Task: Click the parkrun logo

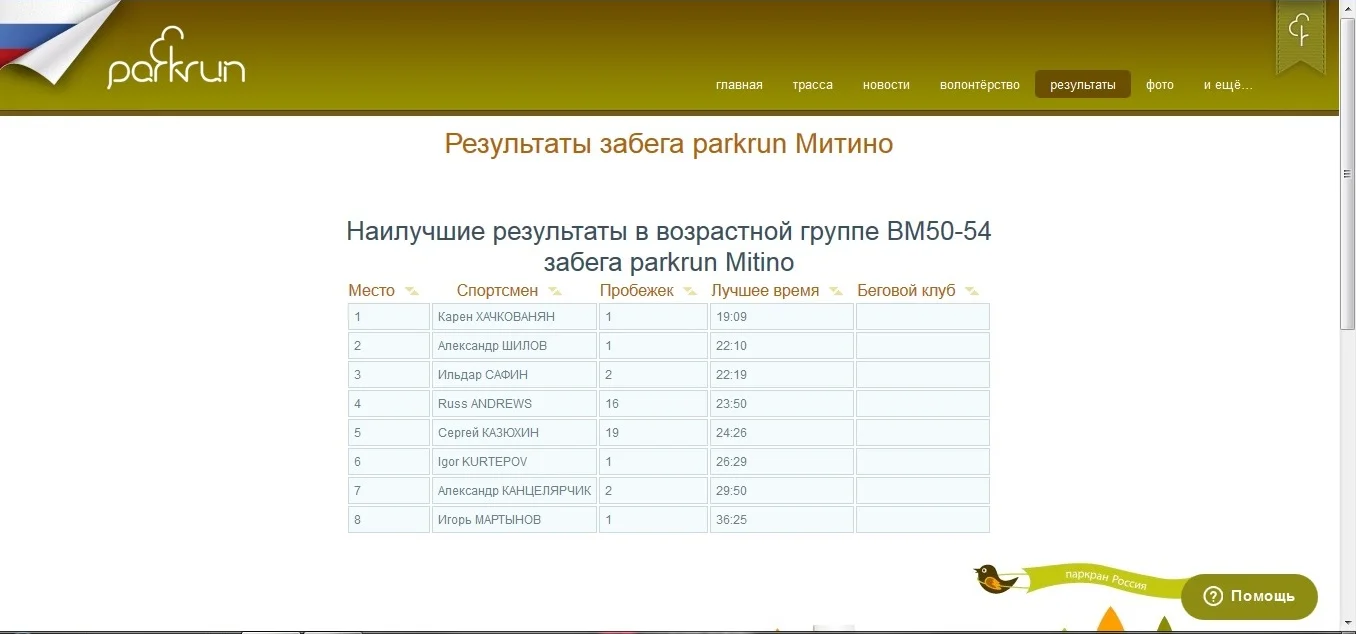Action: [x=176, y=58]
